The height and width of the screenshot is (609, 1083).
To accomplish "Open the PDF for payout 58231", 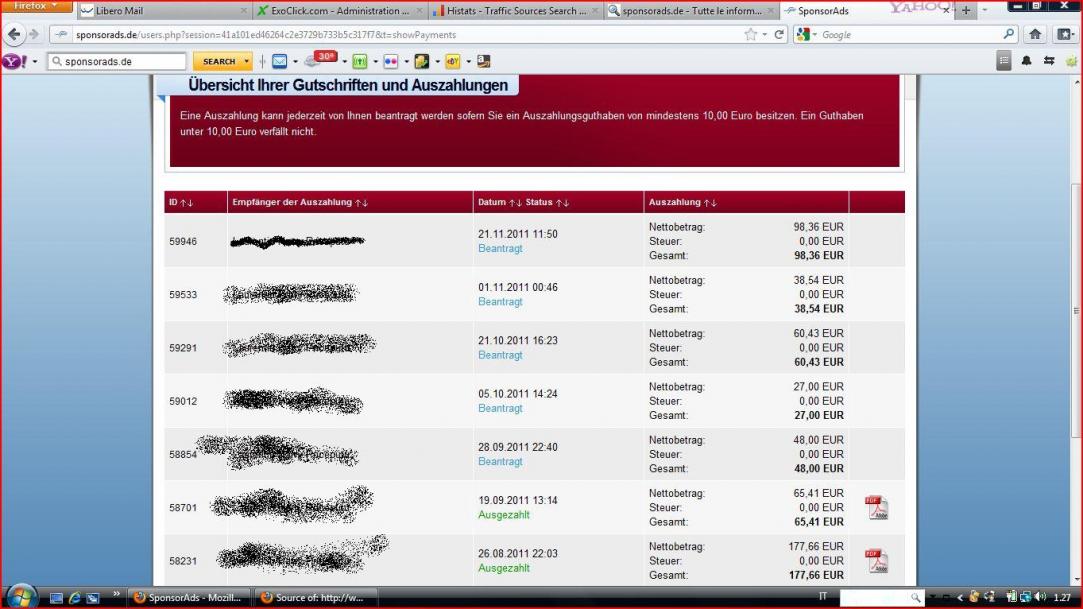I will click(876, 561).
